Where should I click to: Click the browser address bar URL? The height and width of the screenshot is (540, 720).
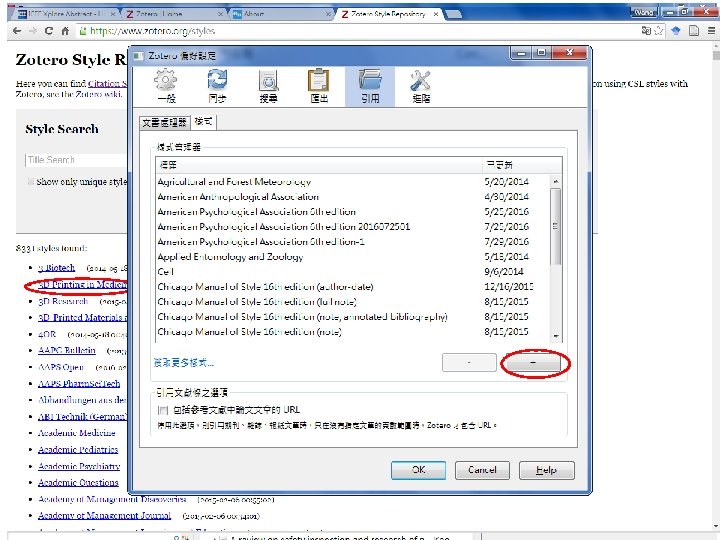click(x=152, y=31)
